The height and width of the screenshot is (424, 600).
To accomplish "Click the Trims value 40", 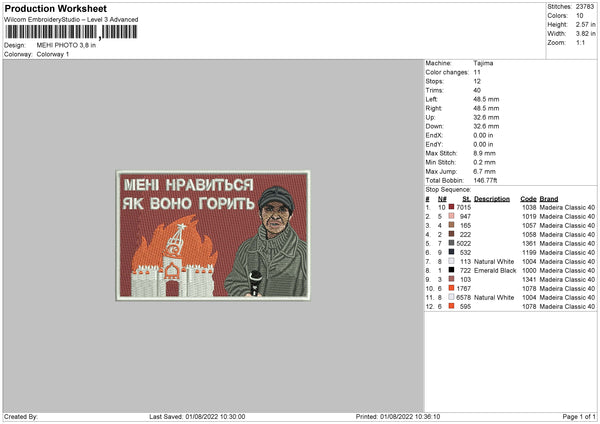I will coord(477,90).
